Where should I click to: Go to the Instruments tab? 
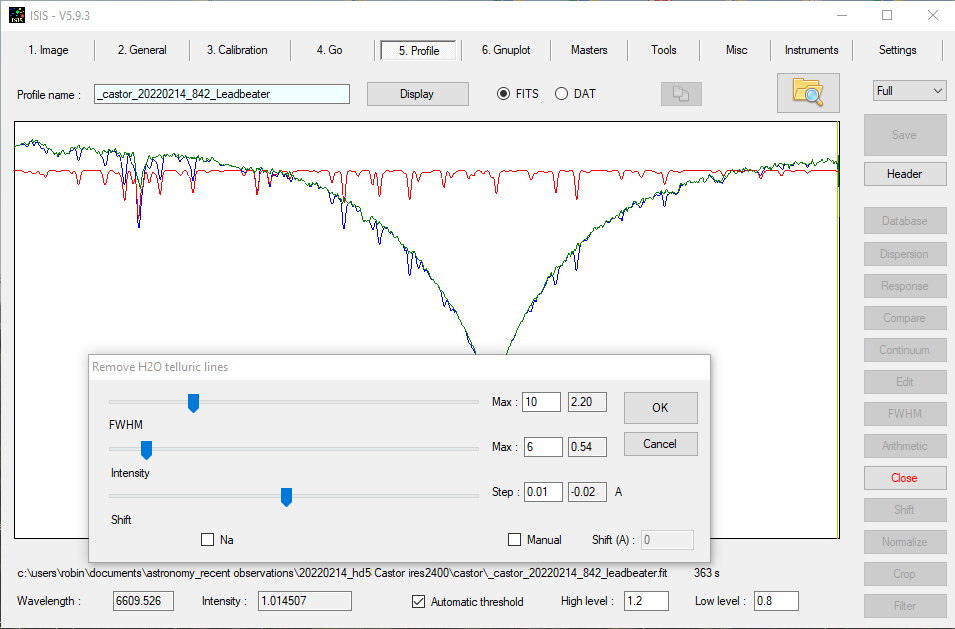click(811, 50)
